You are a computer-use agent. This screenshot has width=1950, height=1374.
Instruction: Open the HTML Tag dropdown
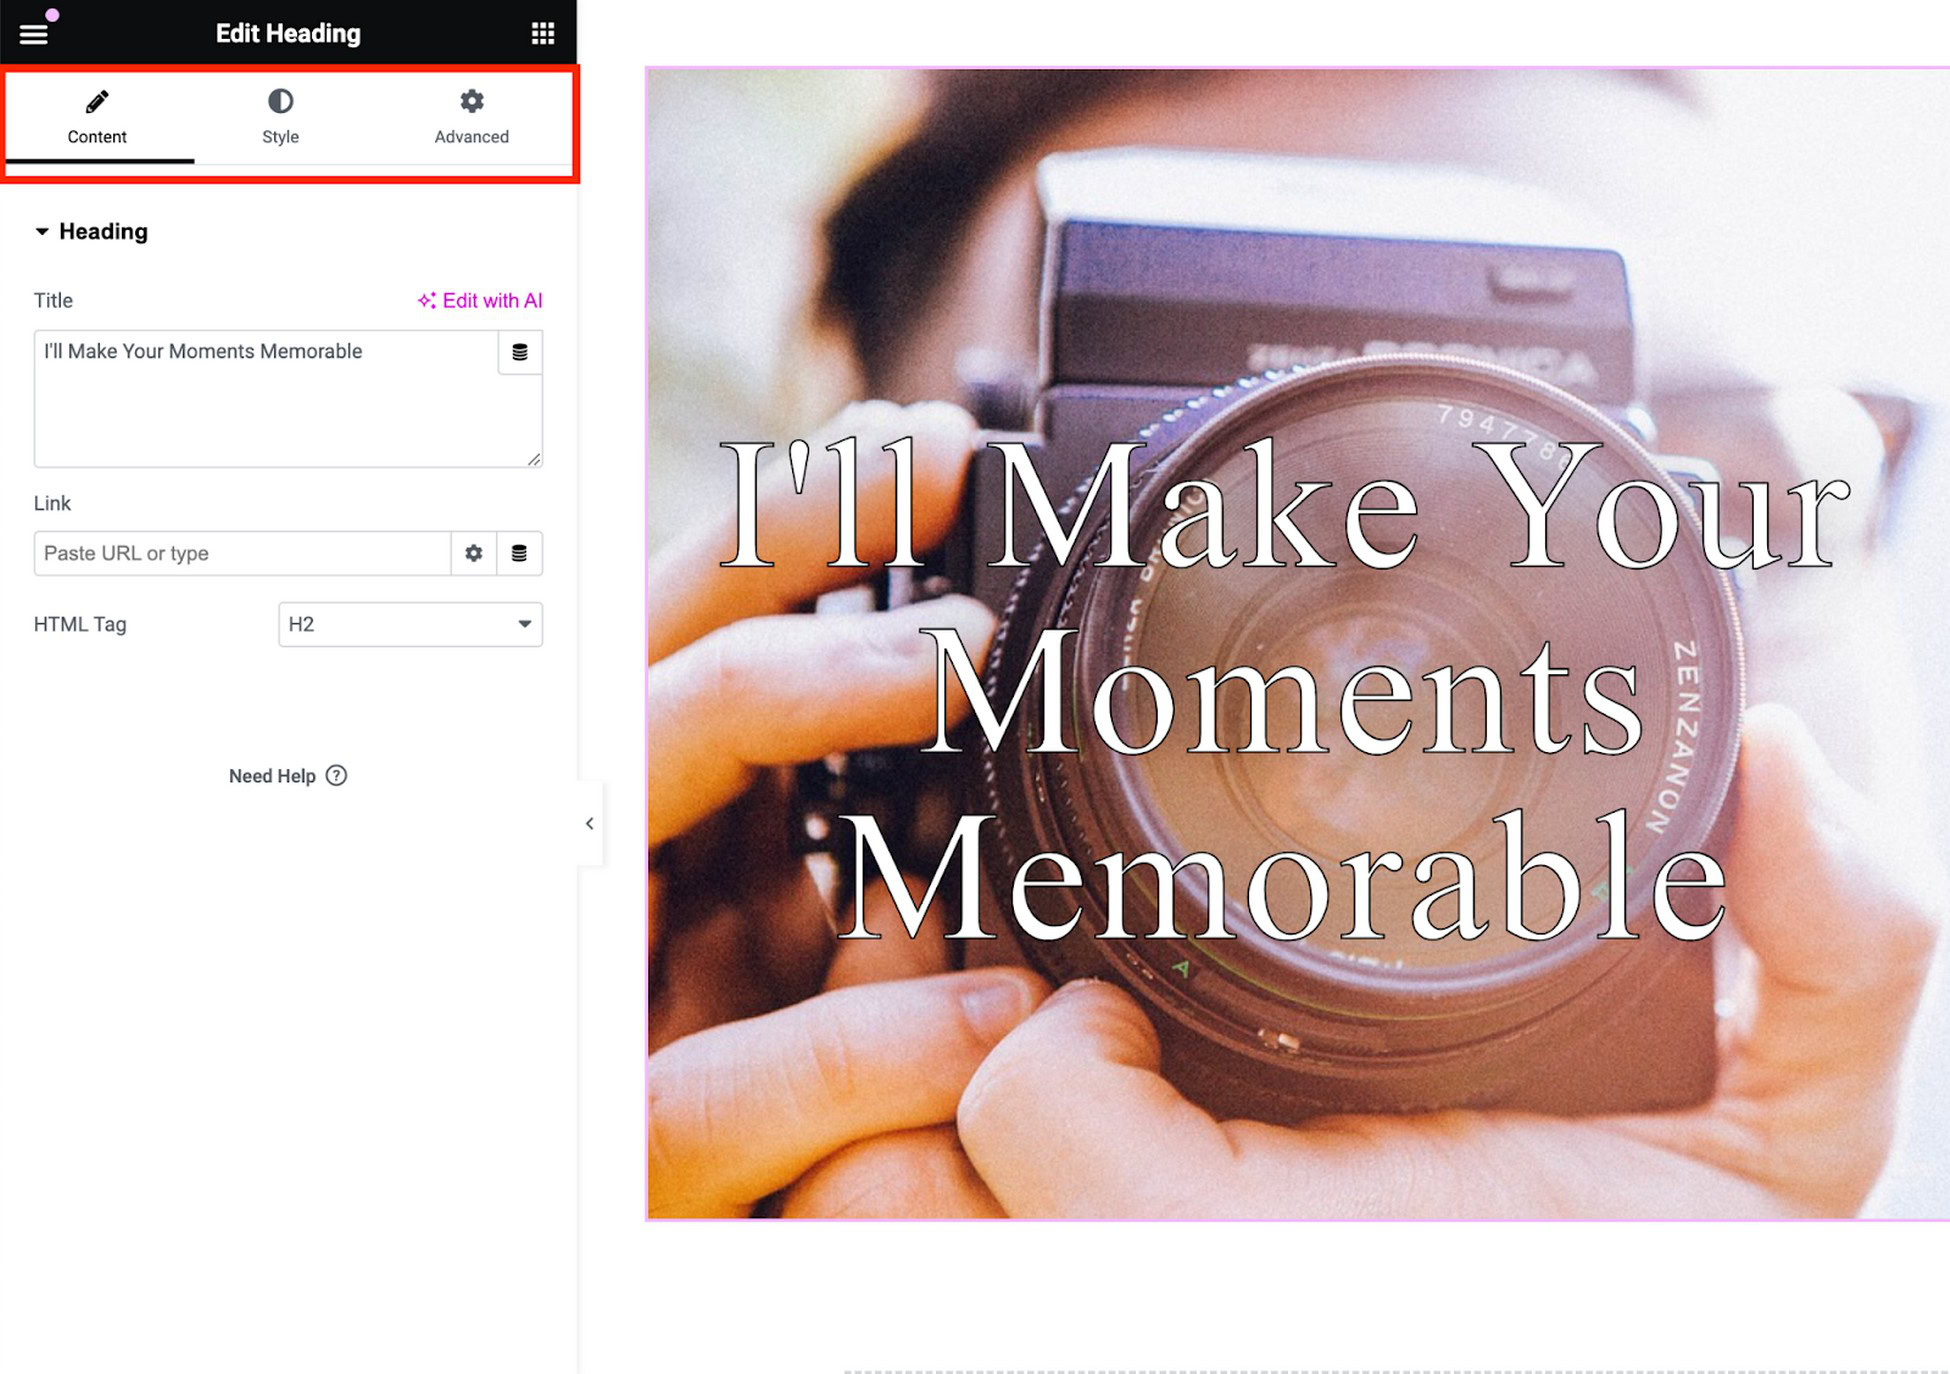pyautogui.click(x=410, y=624)
